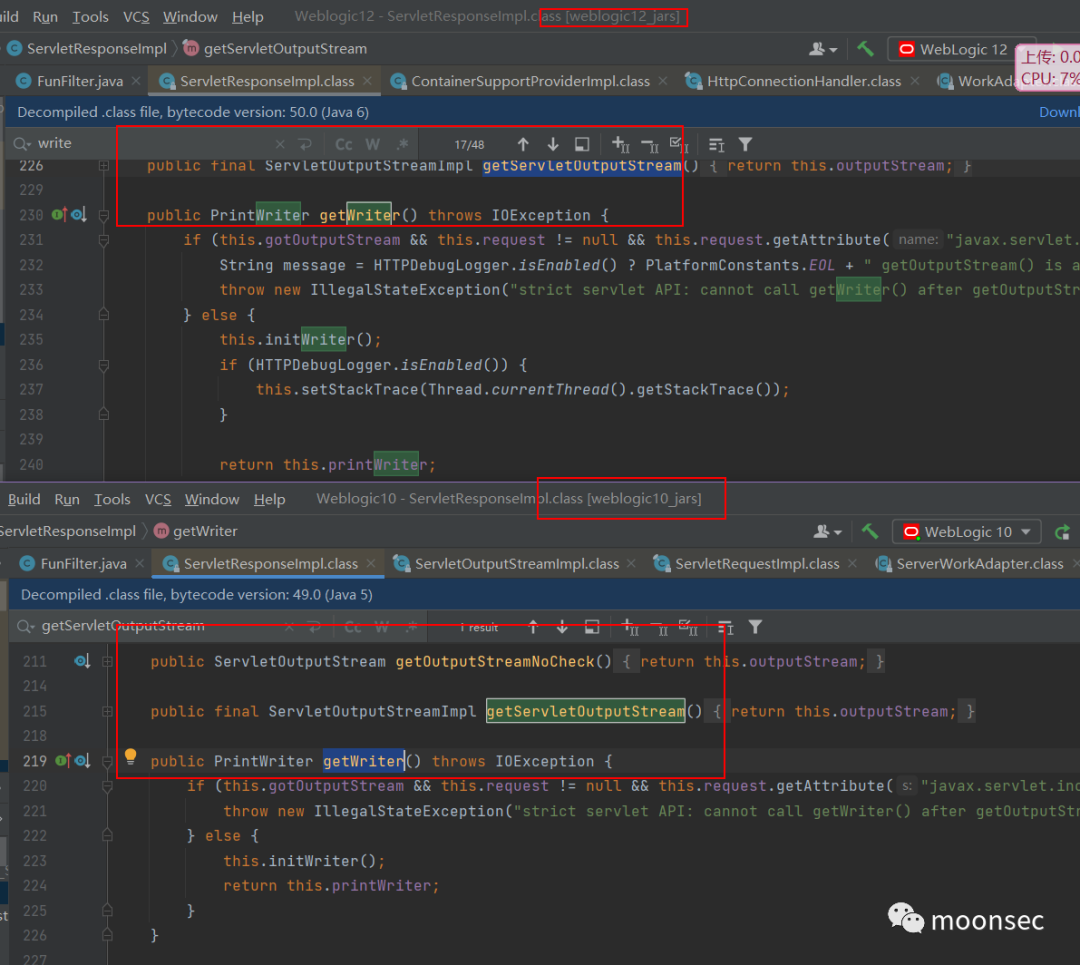The width and height of the screenshot is (1080, 965).
Task: Click ServletResponseImpl breadcrumb in Weblogic12 window
Action: 96,49
